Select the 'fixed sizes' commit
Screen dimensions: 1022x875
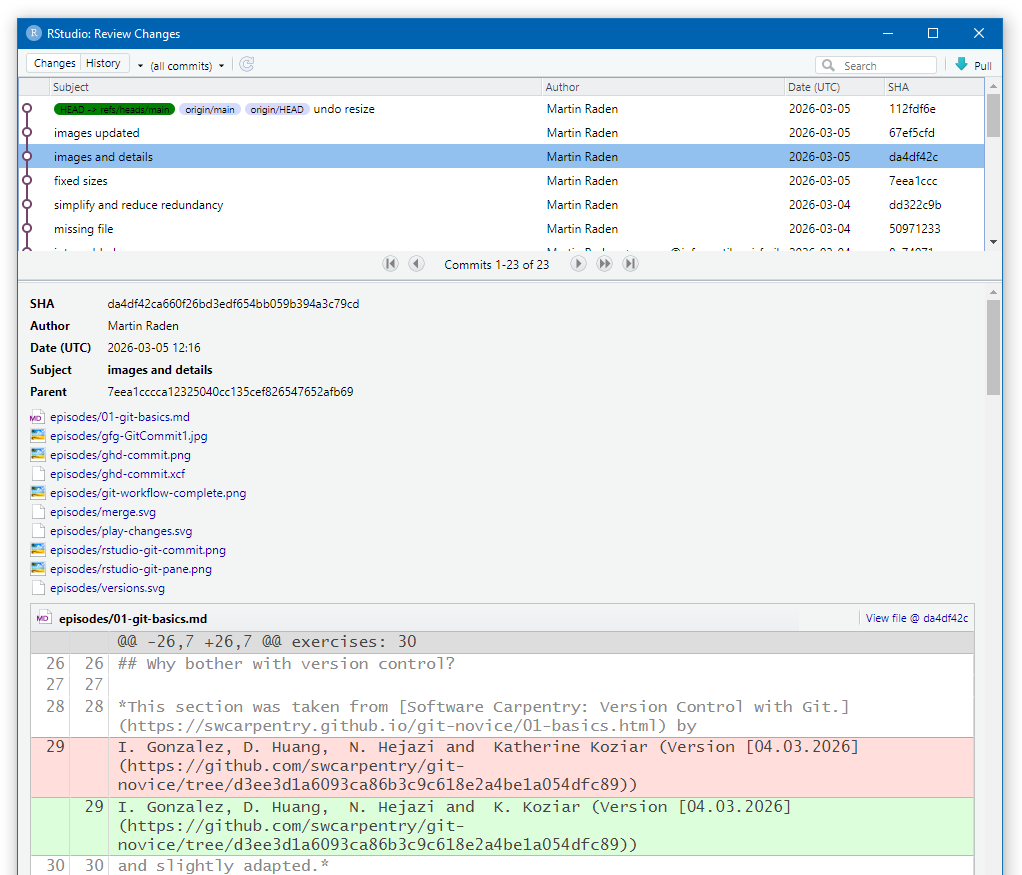pos(81,181)
